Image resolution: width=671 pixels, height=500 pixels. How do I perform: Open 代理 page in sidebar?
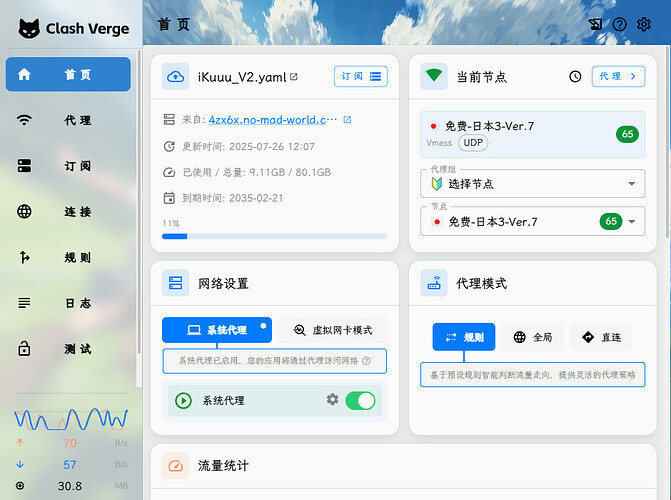pos(68,120)
